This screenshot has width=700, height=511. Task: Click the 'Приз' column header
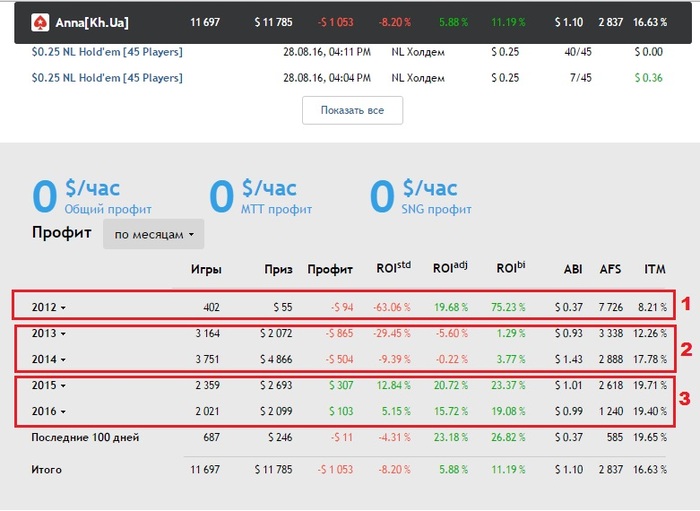tap(278, 269)
